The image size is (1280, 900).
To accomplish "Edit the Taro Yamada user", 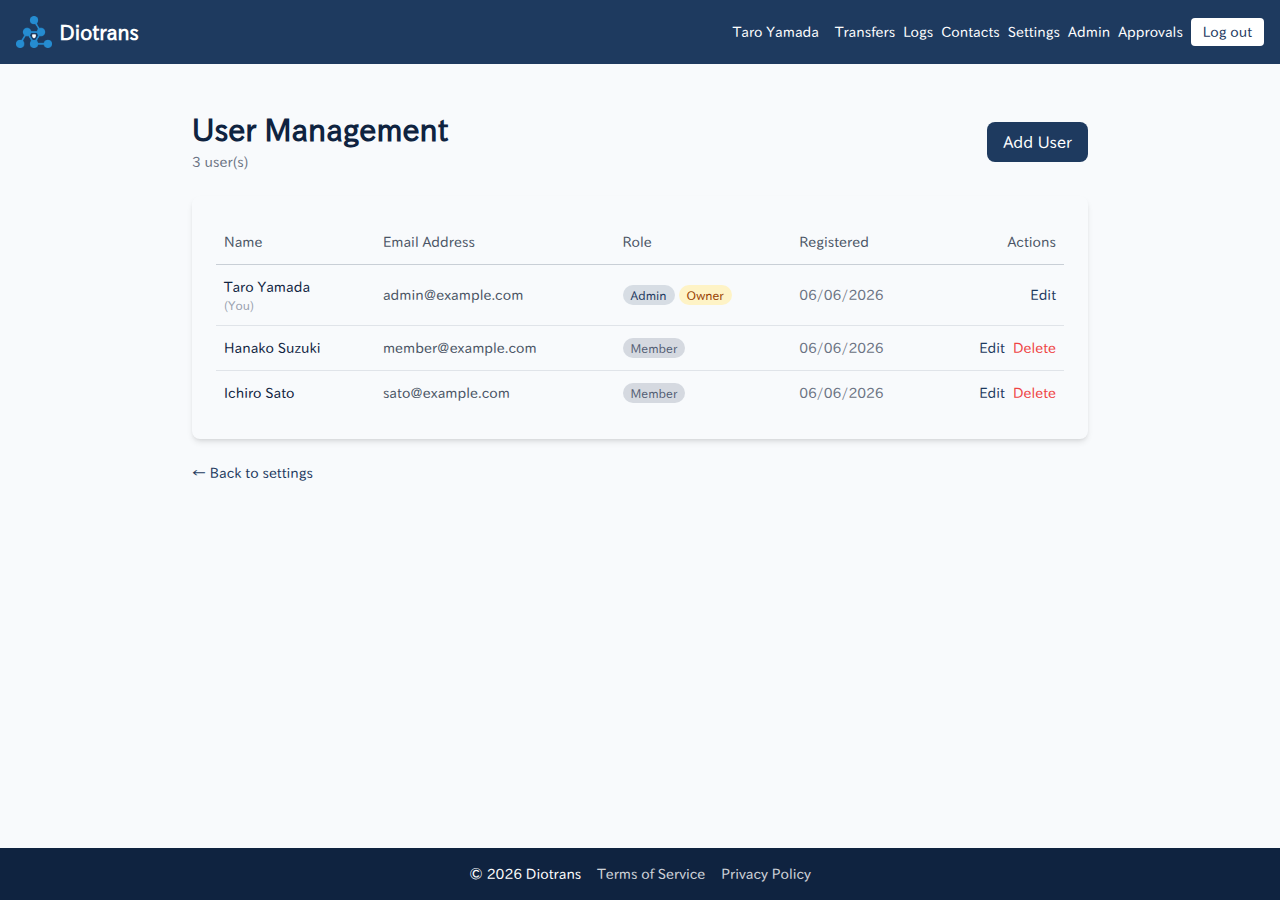I will pyautogui.click(x=1043, y=295).
